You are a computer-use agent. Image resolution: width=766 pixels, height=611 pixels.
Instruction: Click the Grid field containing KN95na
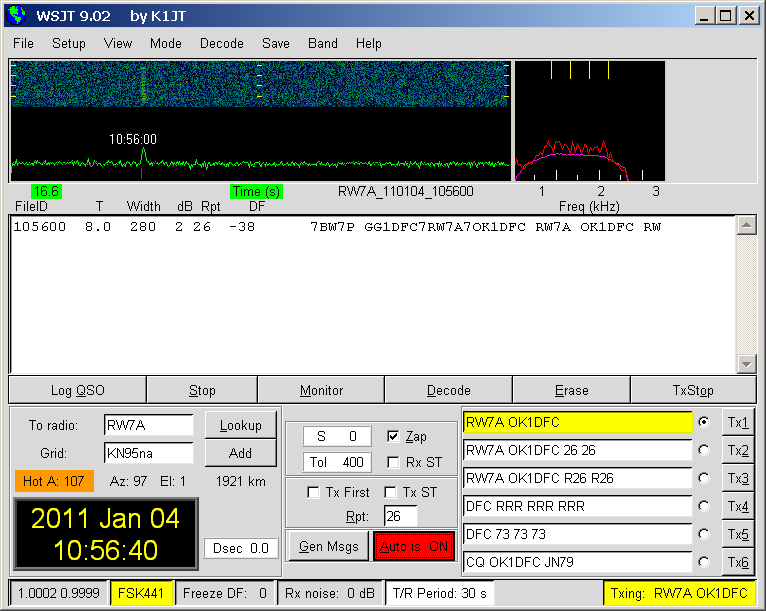[x=149, y=453]
